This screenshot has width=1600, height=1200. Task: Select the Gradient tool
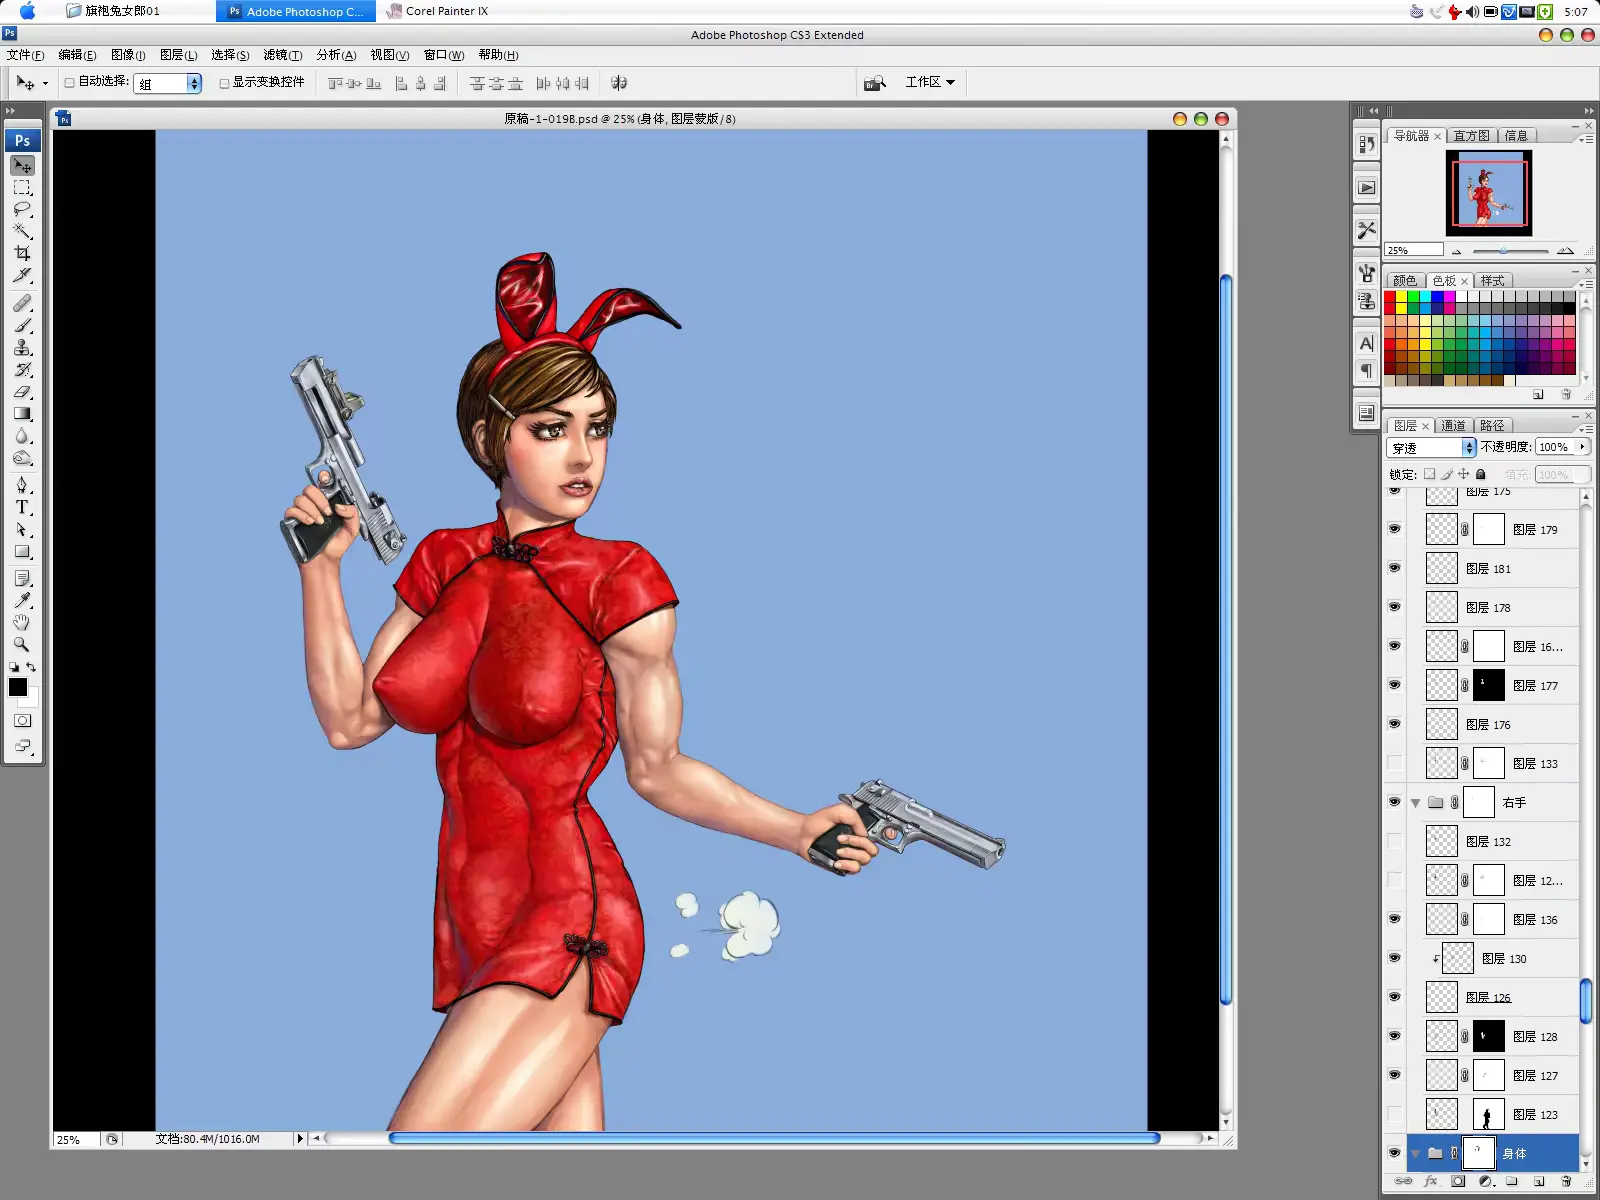pyautogui.click(x=22, y=413)
